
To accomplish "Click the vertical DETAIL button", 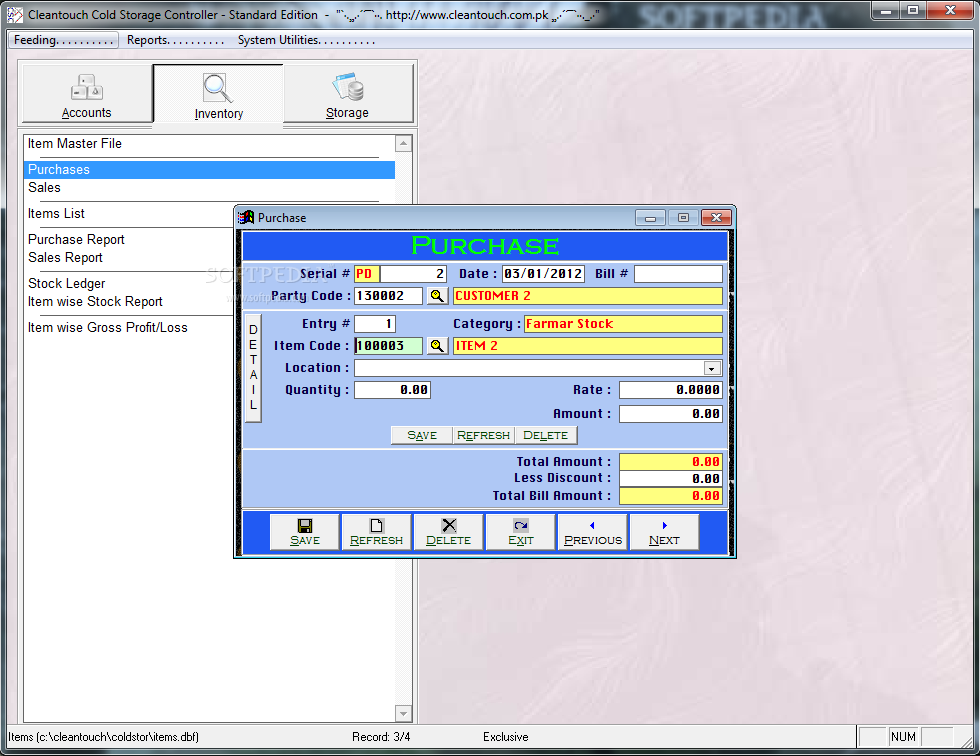I will tap(253, 368).
